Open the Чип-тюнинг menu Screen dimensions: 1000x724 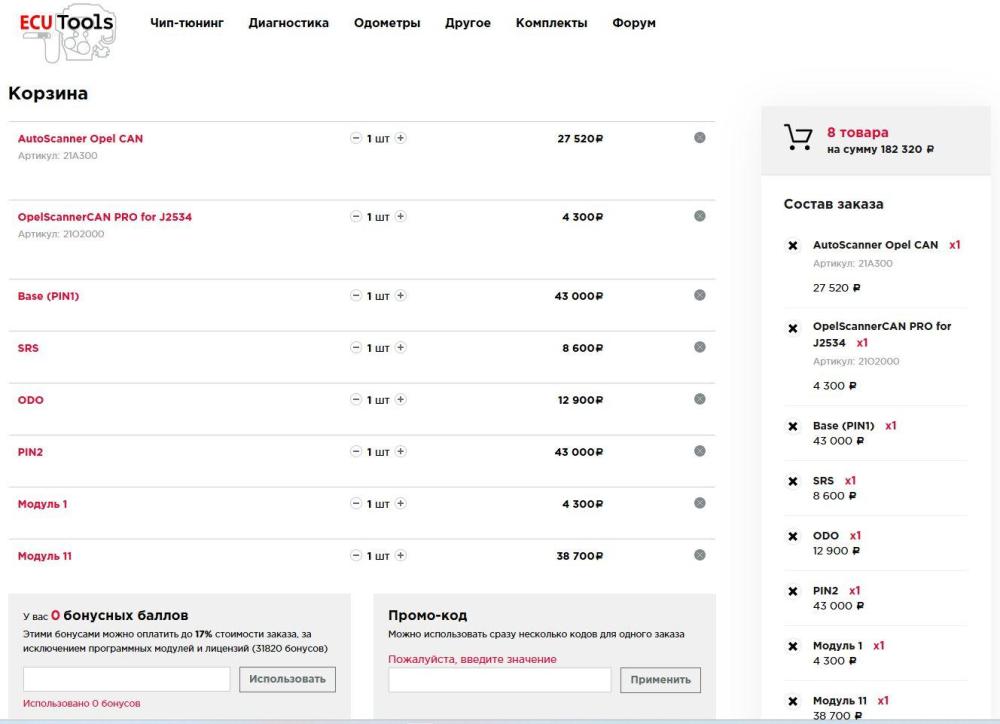(187, 23)
